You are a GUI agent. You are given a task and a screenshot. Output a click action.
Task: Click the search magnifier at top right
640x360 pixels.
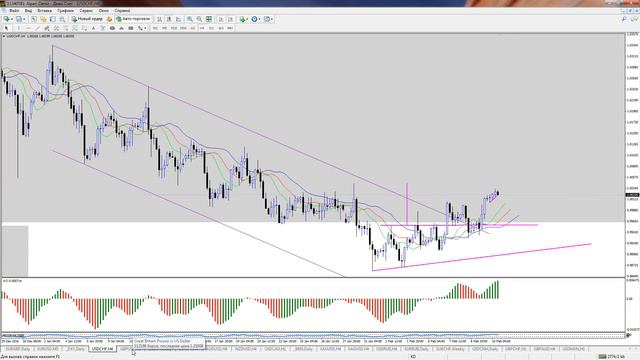tap(624, 19)
